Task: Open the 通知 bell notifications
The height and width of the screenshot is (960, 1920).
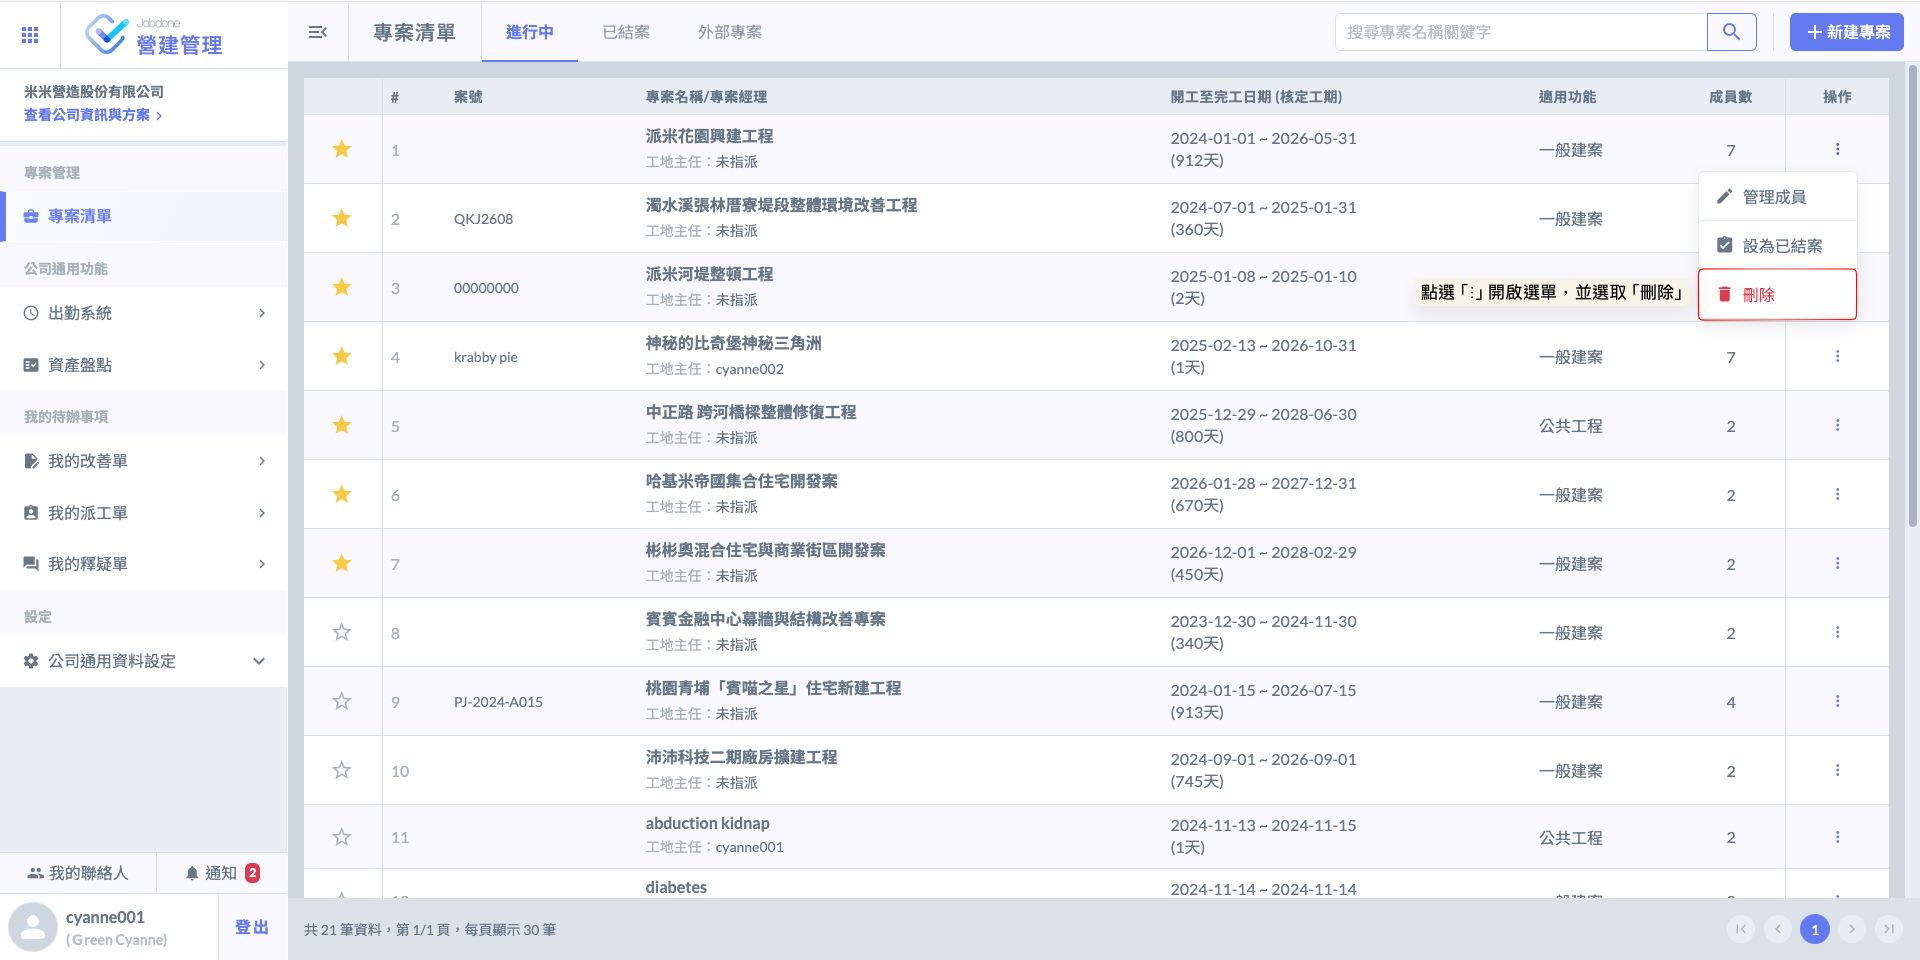Action: [x=221, y=873]
